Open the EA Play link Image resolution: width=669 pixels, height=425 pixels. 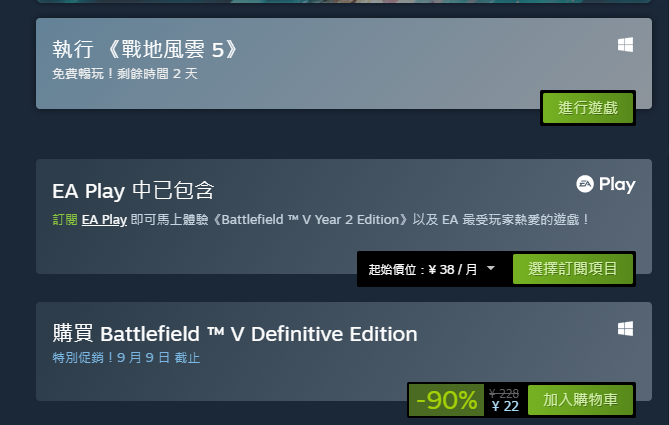click(104, 220)
